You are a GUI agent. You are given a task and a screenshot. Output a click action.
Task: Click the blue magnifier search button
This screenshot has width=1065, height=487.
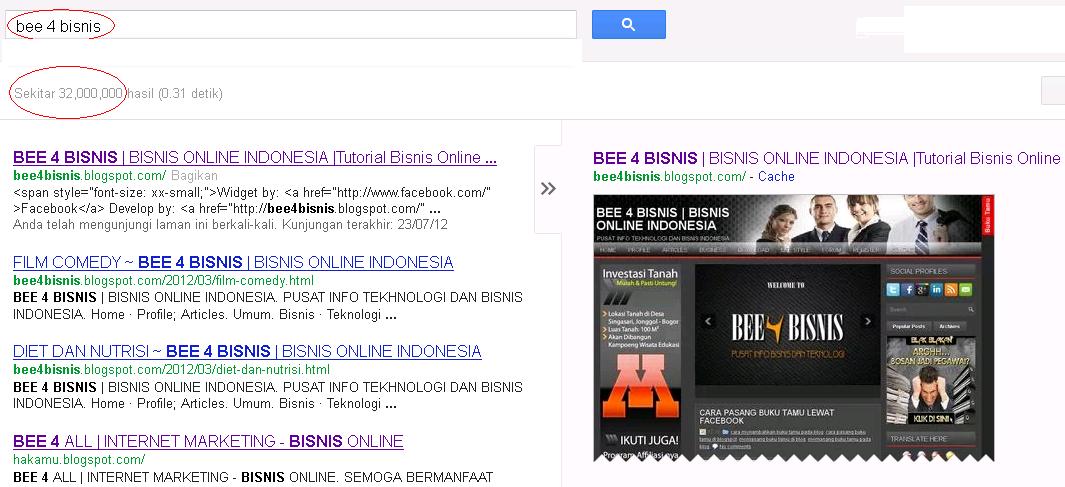[628, 24]
